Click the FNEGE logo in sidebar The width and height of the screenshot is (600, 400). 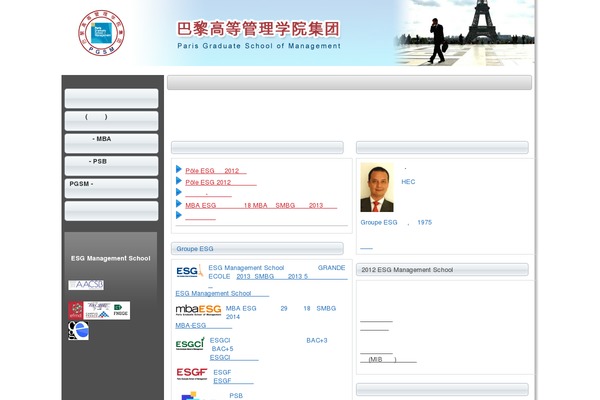pyautogui.click(x=120, y=311)
